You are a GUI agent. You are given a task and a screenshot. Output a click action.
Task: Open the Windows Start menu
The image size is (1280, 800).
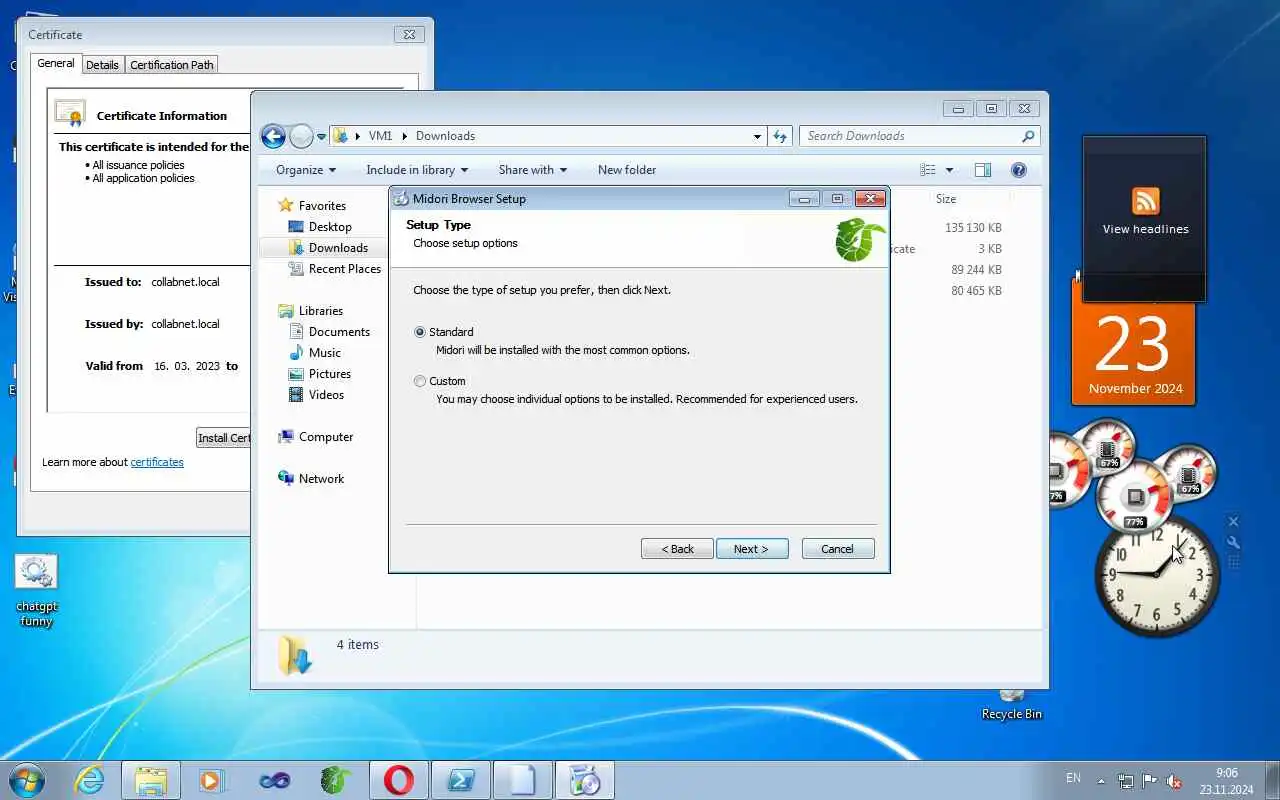click(26, 780)
